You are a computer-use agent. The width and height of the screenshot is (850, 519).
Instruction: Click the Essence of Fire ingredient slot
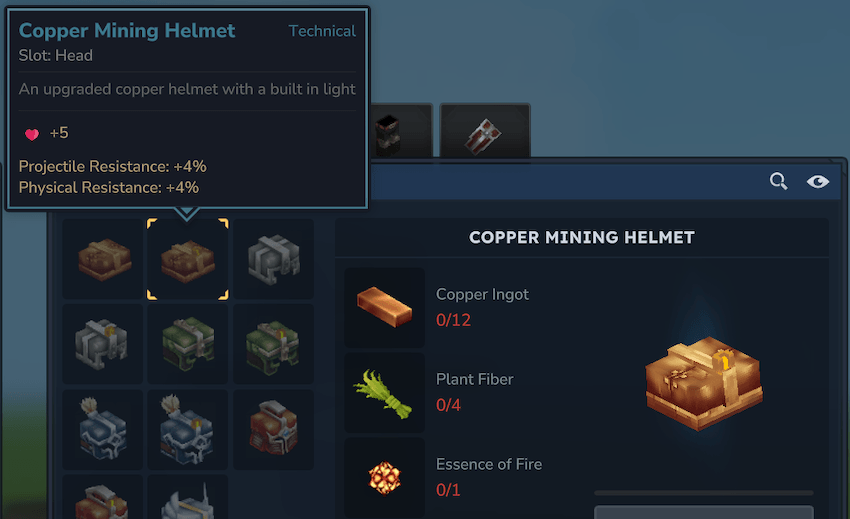tap(384, 478)
